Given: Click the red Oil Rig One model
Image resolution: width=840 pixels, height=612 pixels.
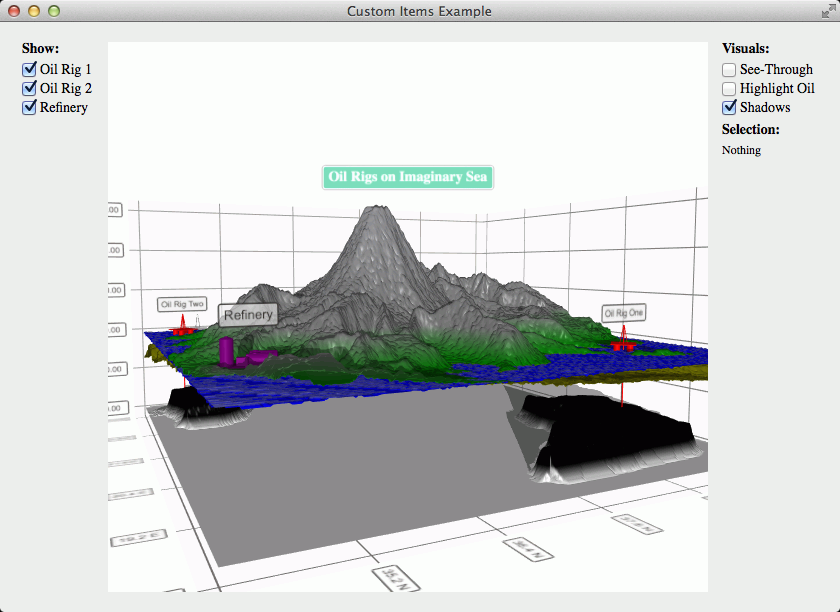Looking at the screenshot, I should coord(623,344).
